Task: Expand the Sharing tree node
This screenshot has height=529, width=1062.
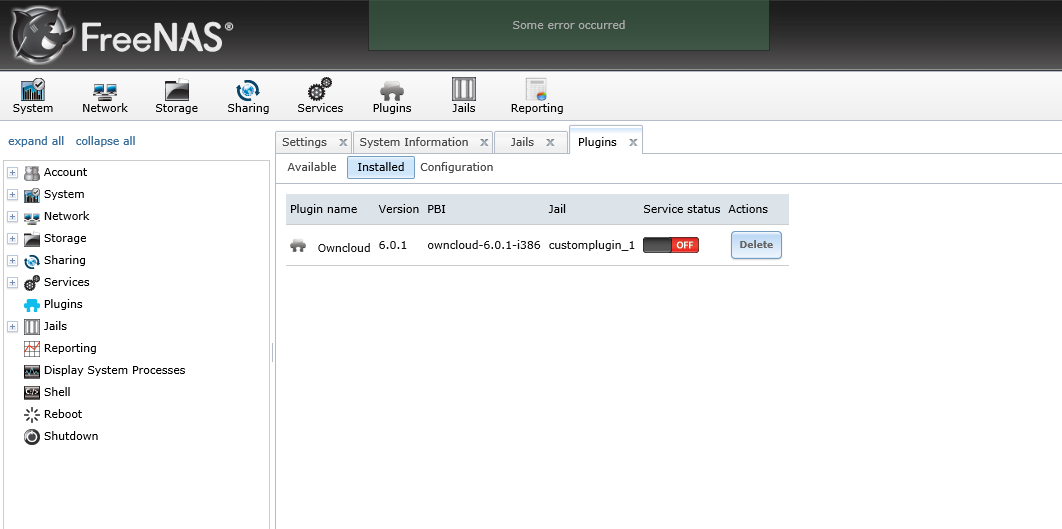Action: (x=12, y=261)
